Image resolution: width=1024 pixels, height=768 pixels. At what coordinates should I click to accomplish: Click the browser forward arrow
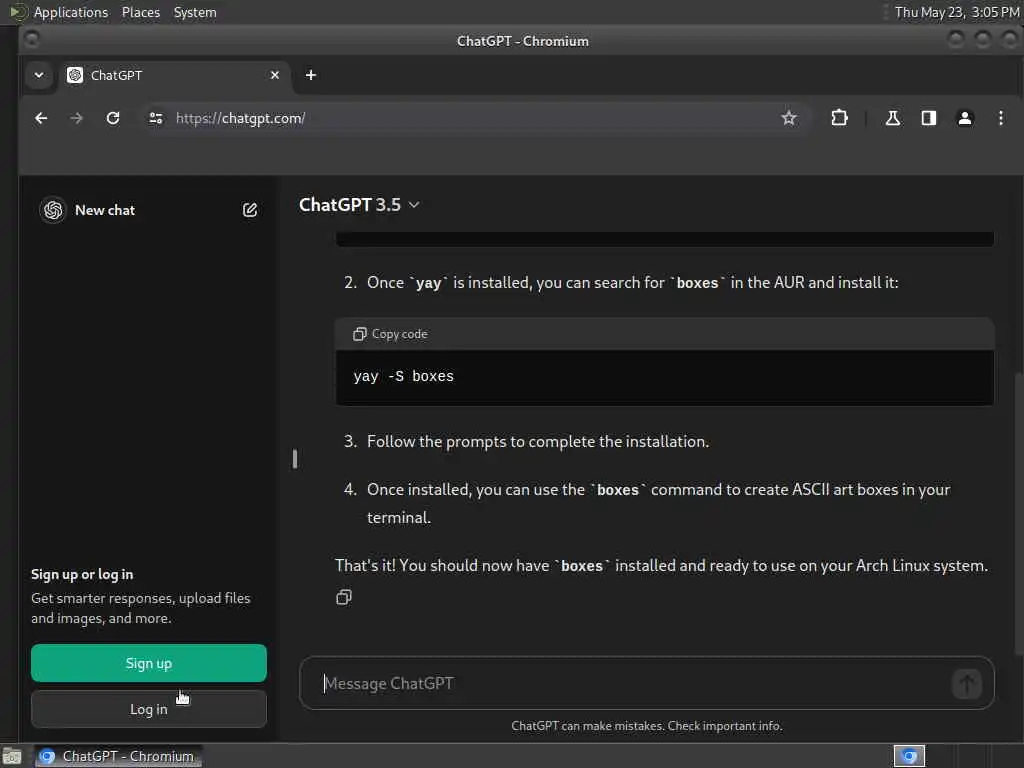point(76,118)
